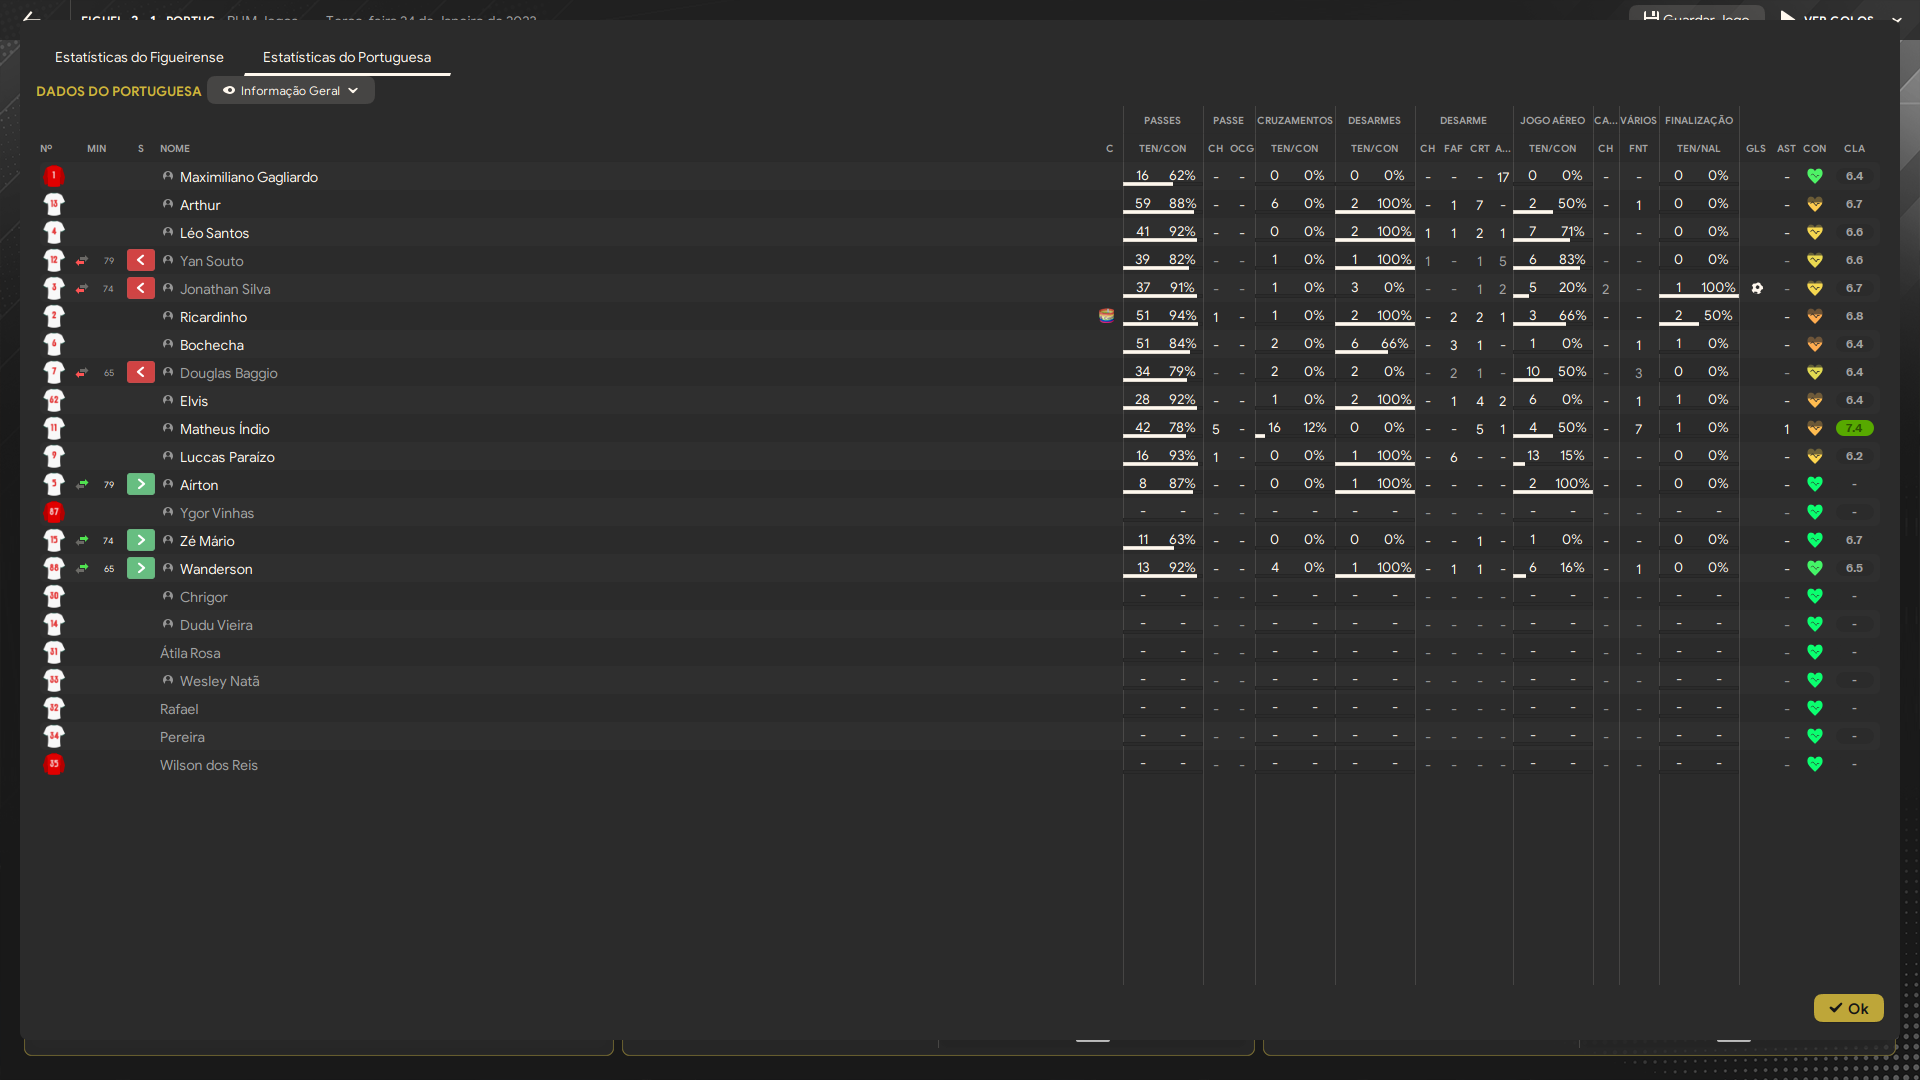Click Matheus Índio's condition heart icon

pyautogui.click(x=1814, y=428)
